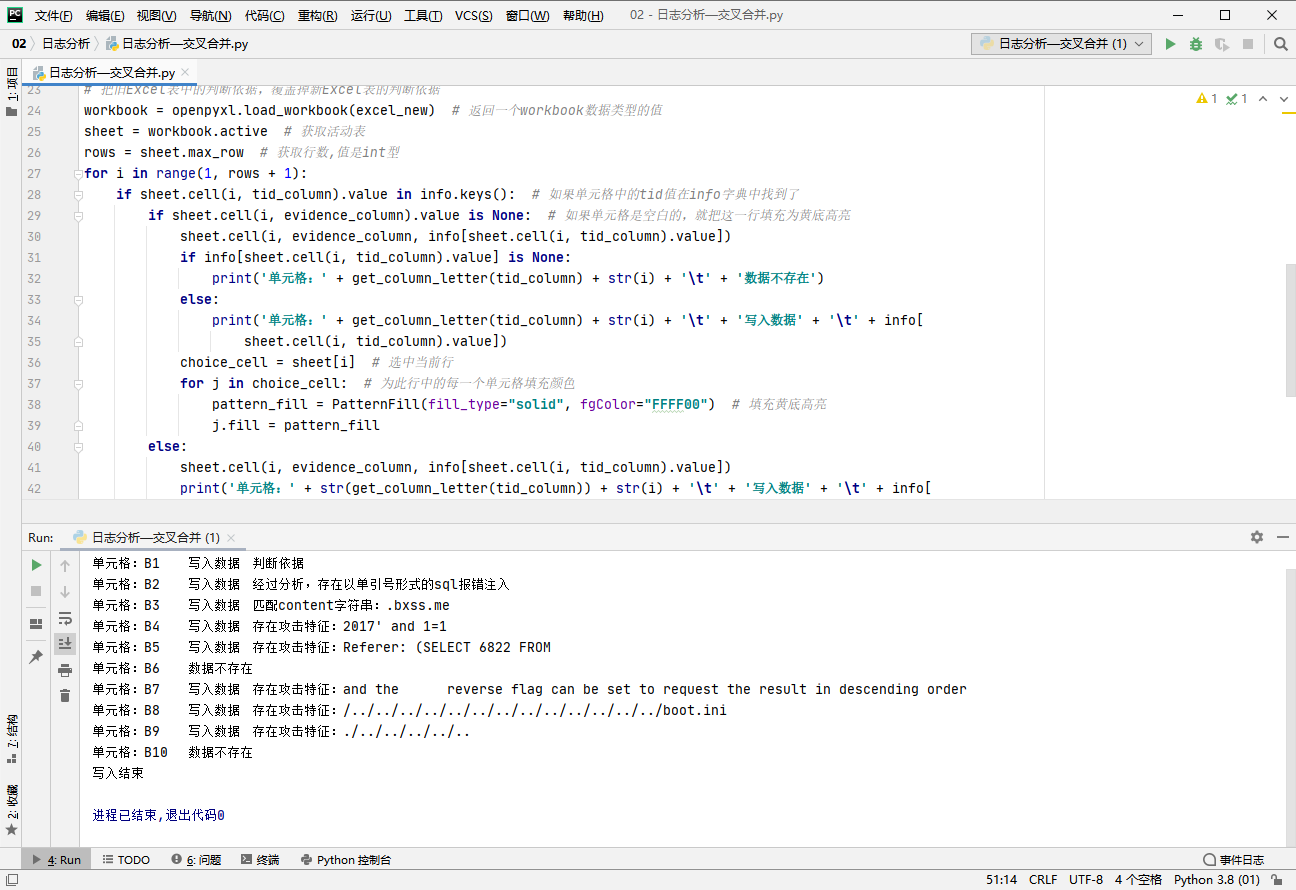Open line separator CRLF selector
The width and height of the screenshot is (1296, 890).
pyautogui.click(x=1042, y=880)
